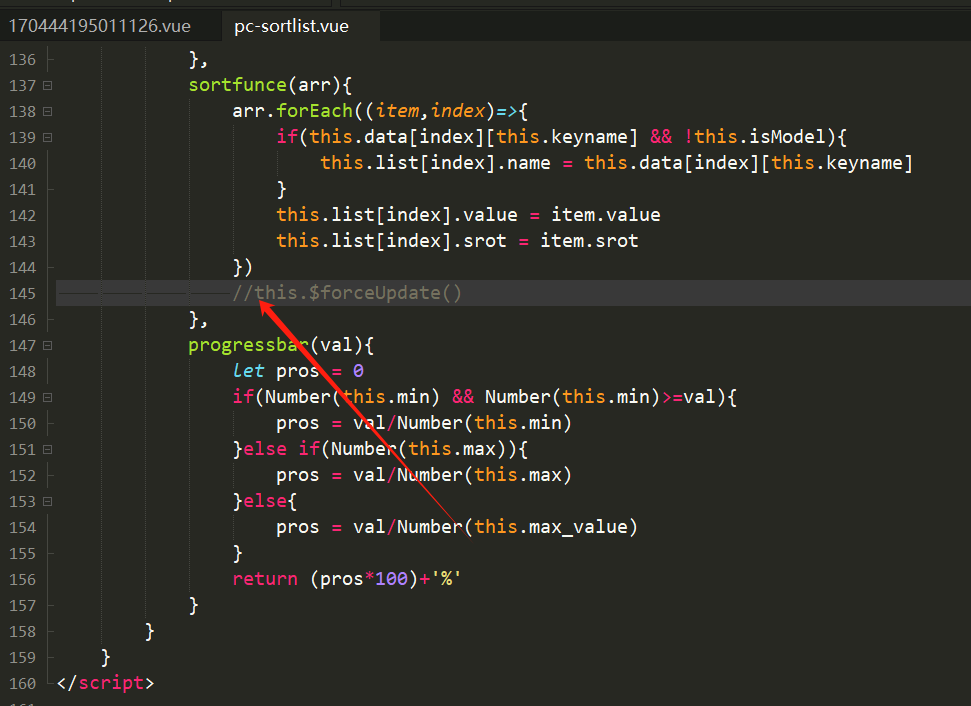Click line number 140 in the gutter
The width and height of the screenshot is (971, 706).
tap(22, 163)
